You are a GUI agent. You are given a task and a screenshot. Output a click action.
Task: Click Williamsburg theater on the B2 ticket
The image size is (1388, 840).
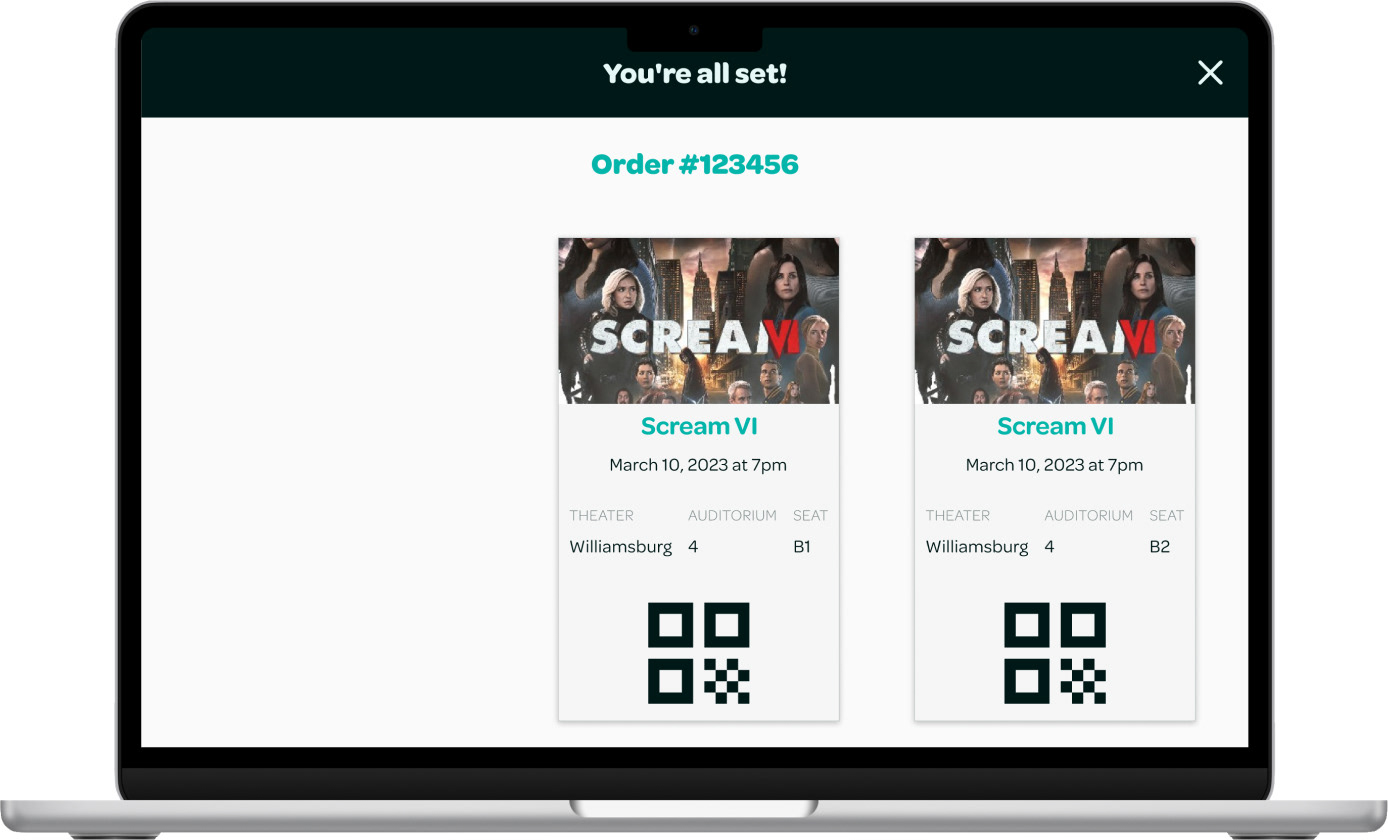pyautogui.click(x=977, y=547)
